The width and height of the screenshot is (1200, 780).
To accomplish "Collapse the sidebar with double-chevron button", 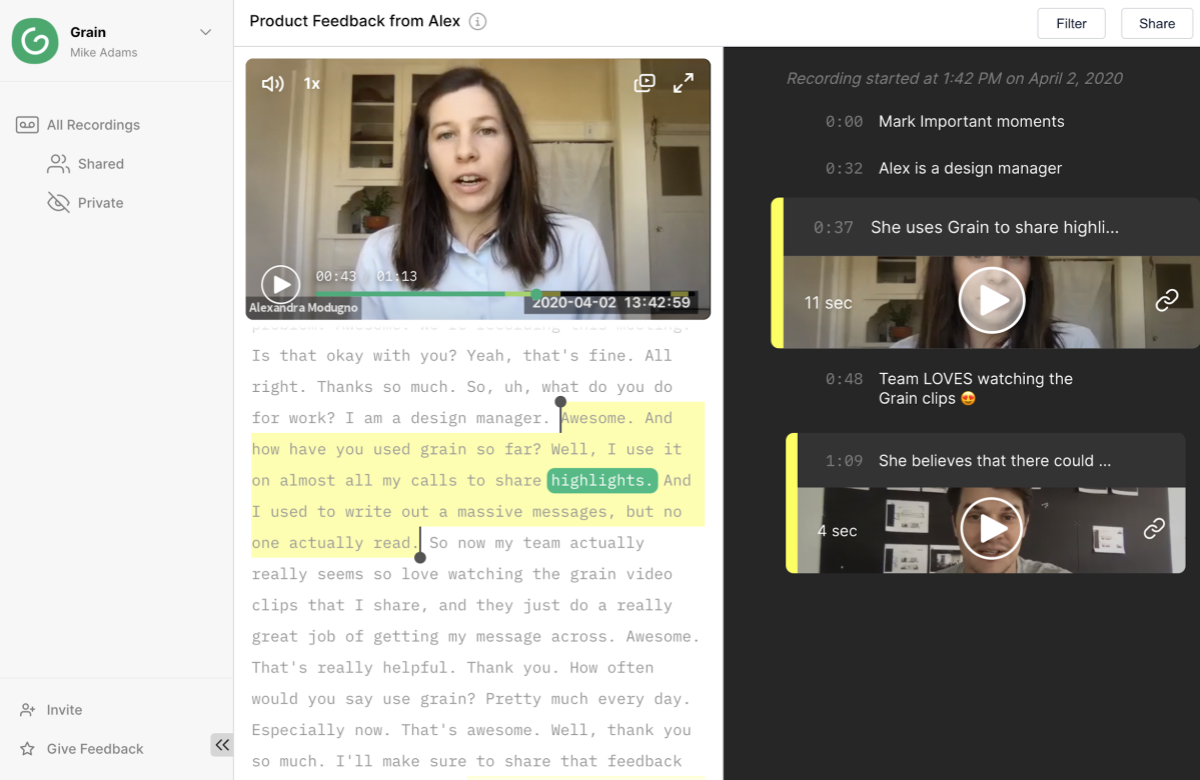I will click(x=222, y=745).
